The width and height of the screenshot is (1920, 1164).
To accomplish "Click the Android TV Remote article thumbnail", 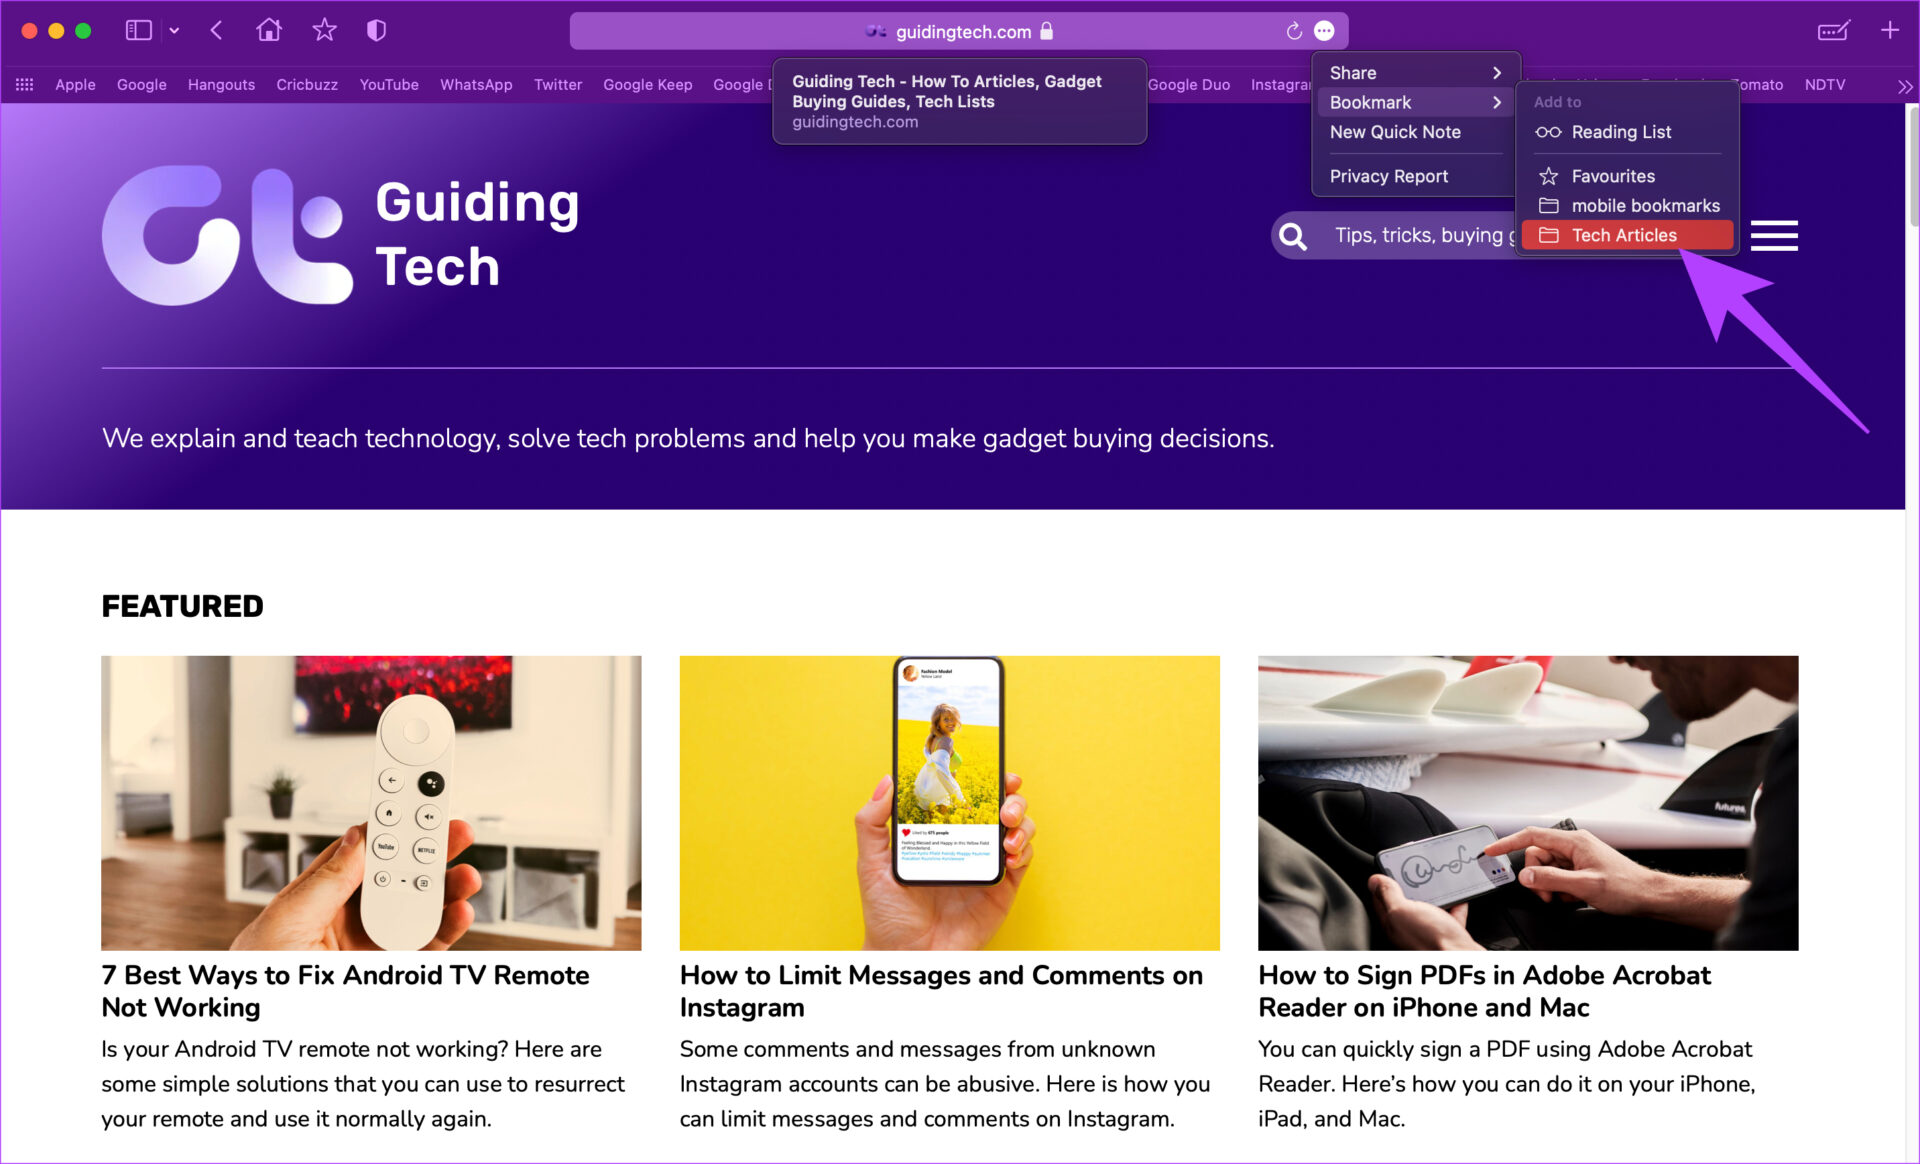I will point(372,802).
